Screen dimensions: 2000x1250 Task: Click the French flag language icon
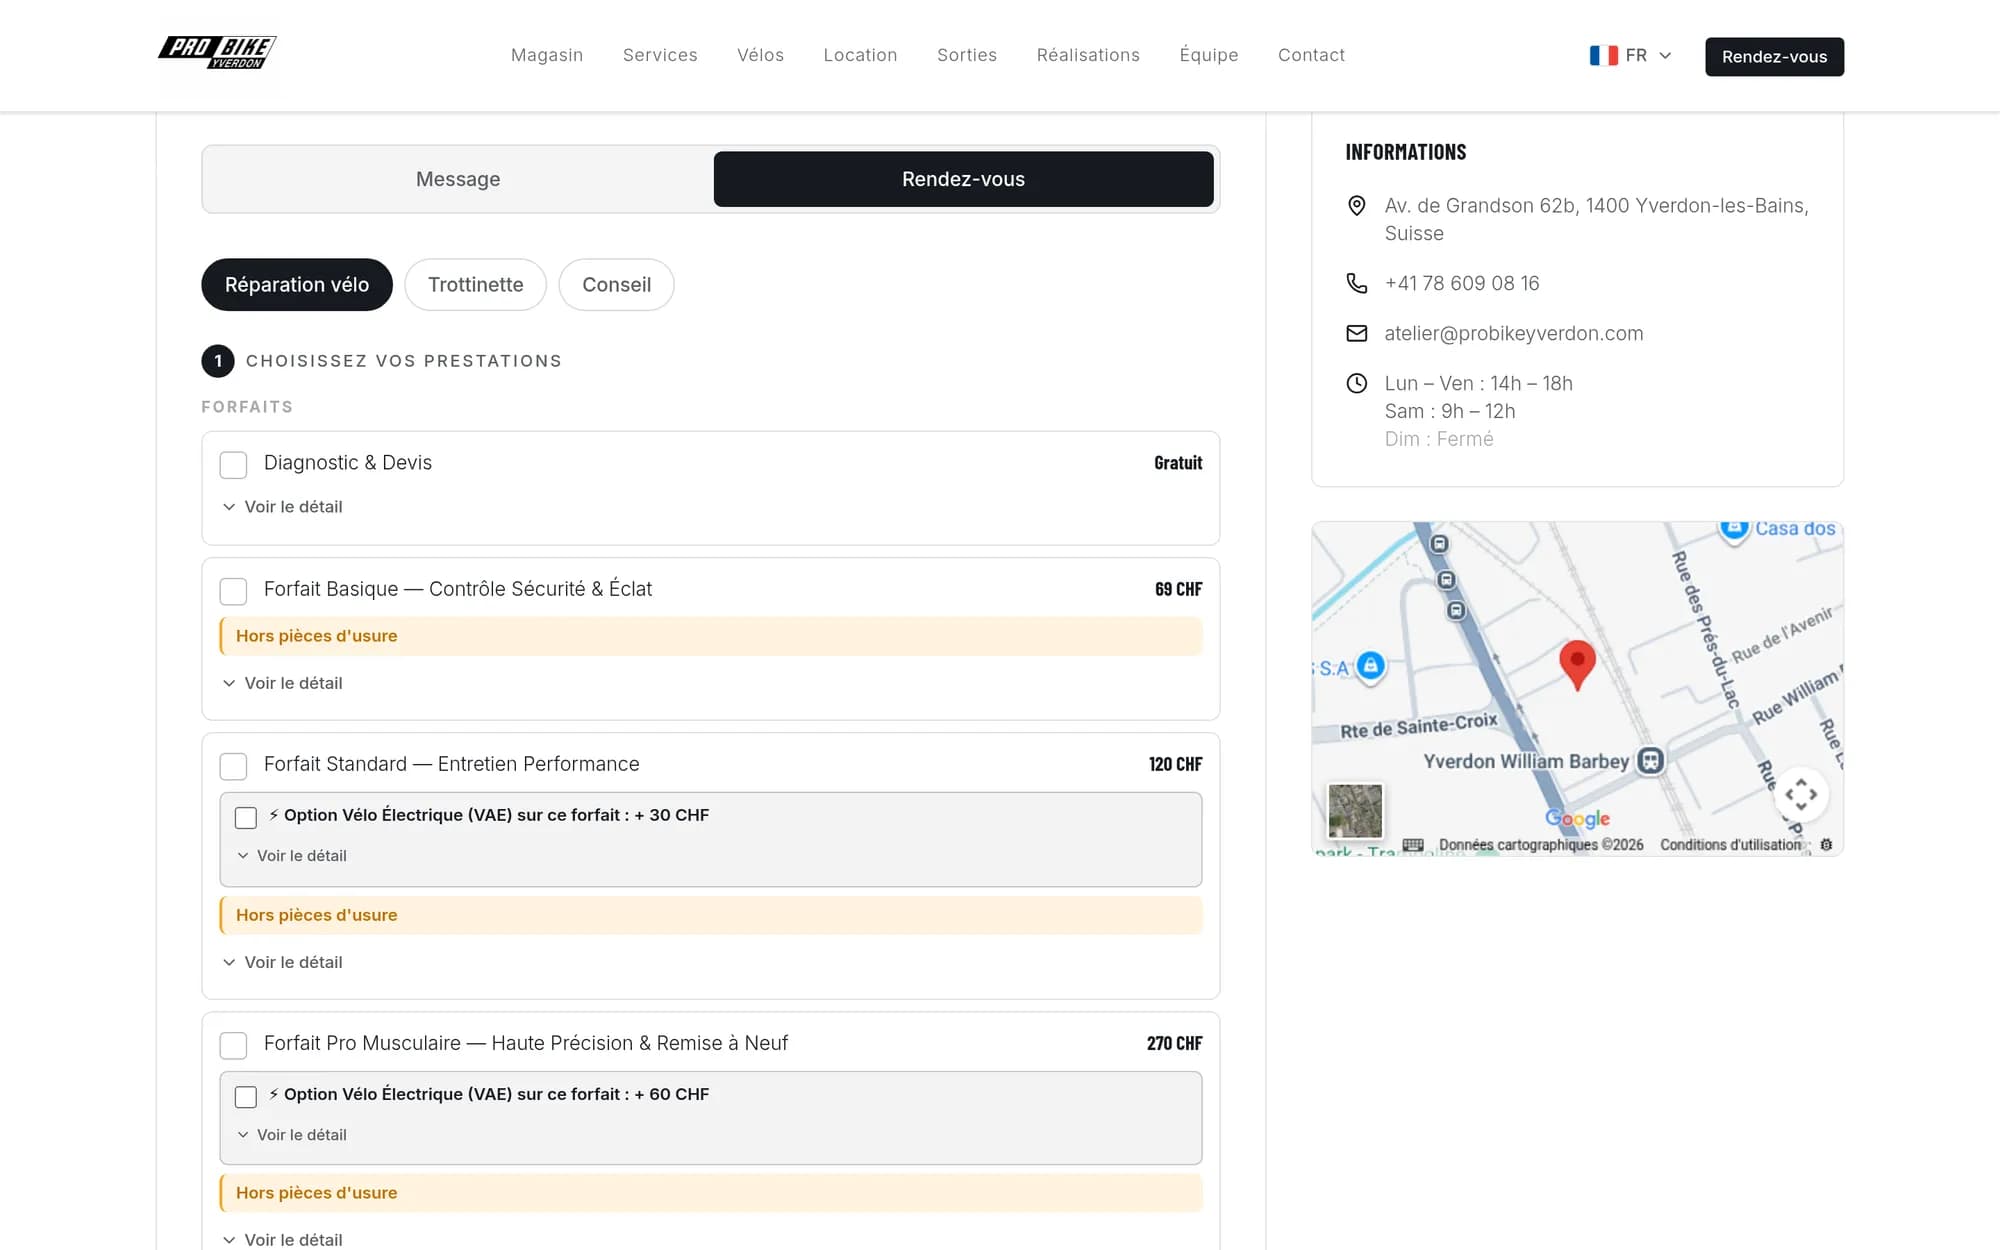(1603, 56)
